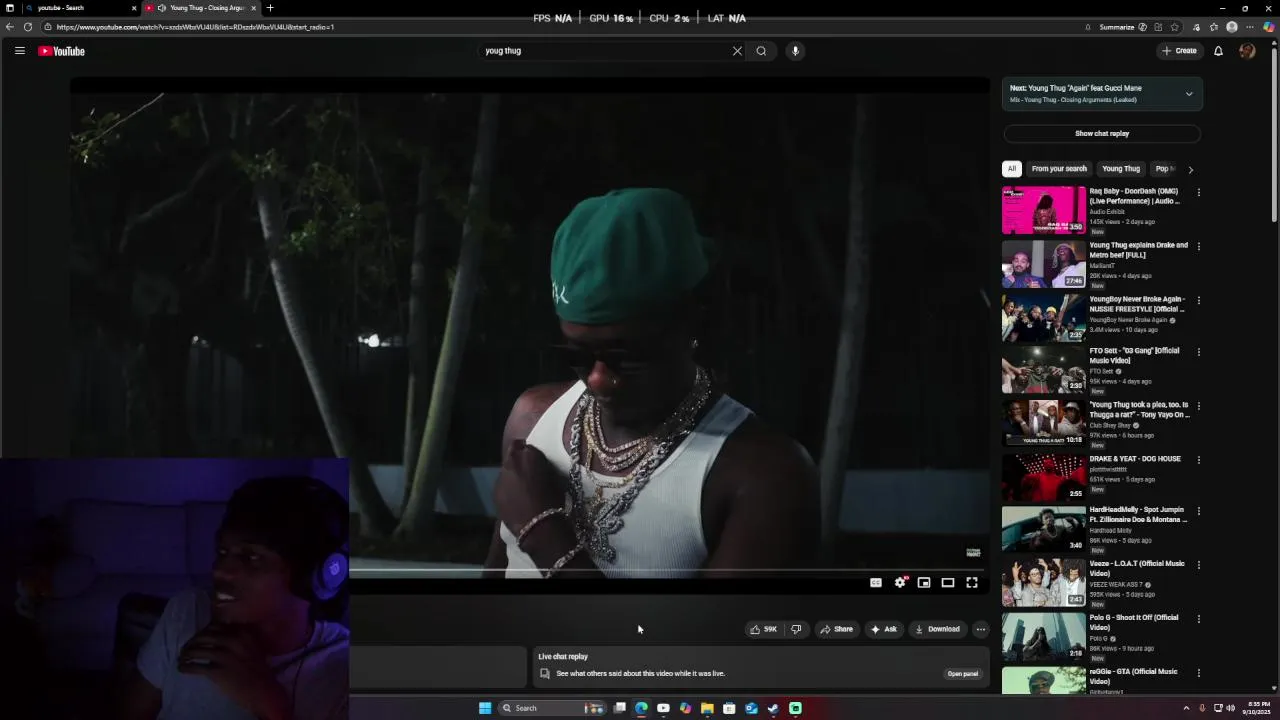The height and width of the screenshot is (720, 1280).
Task: Dislike the video
Action: click(x=796, y=629)
